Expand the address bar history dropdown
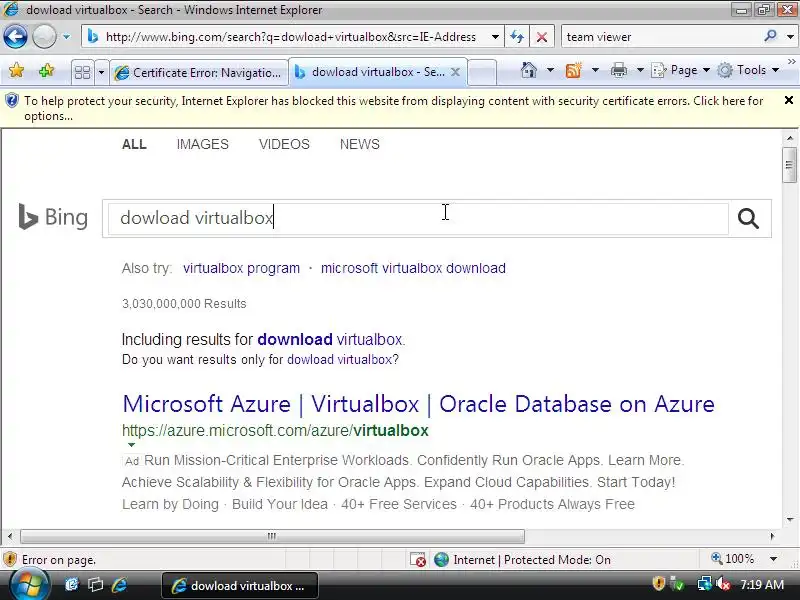This screenshot has height=600, width=800. point(495,37)
